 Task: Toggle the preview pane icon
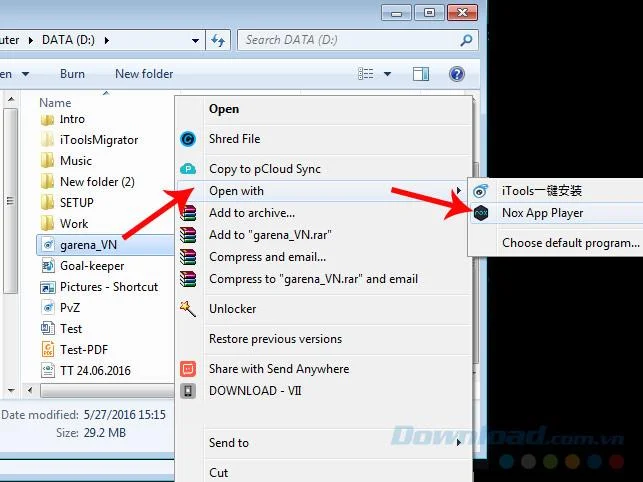click(421, 74)
